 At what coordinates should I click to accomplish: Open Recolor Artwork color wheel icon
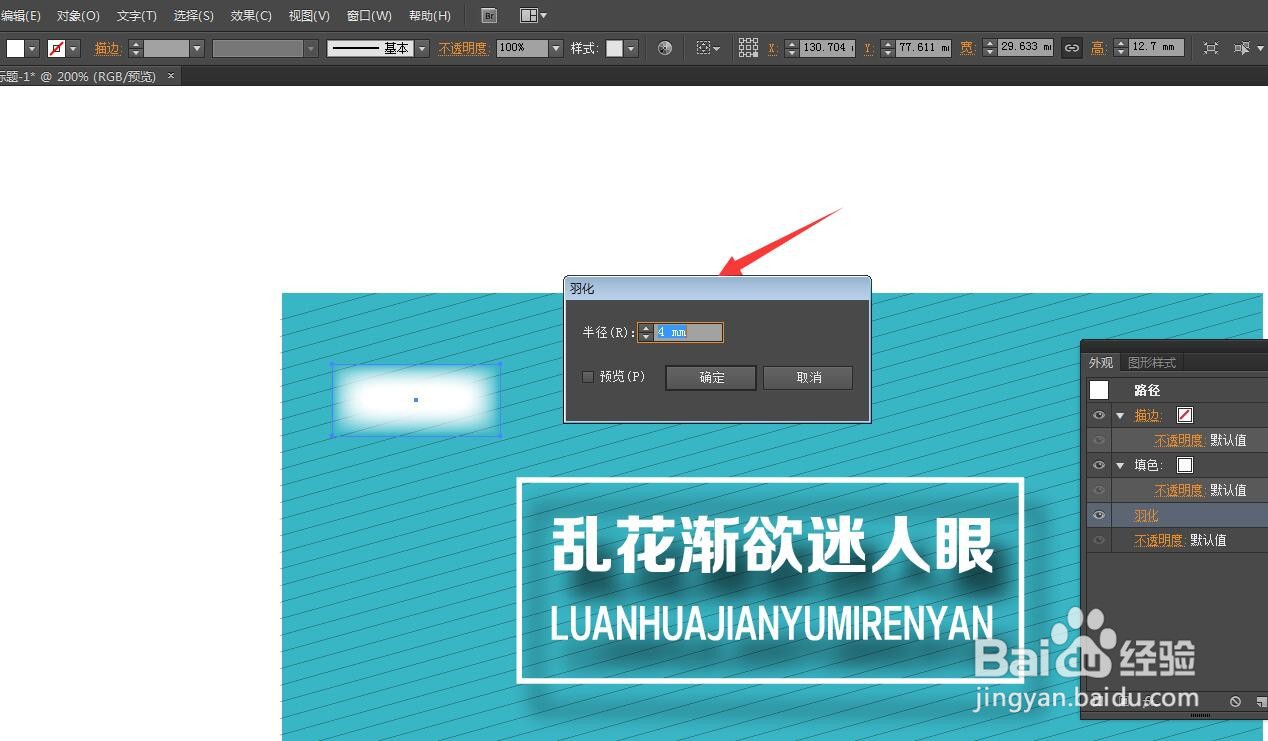pyautogui.click(x=664, y=47)
